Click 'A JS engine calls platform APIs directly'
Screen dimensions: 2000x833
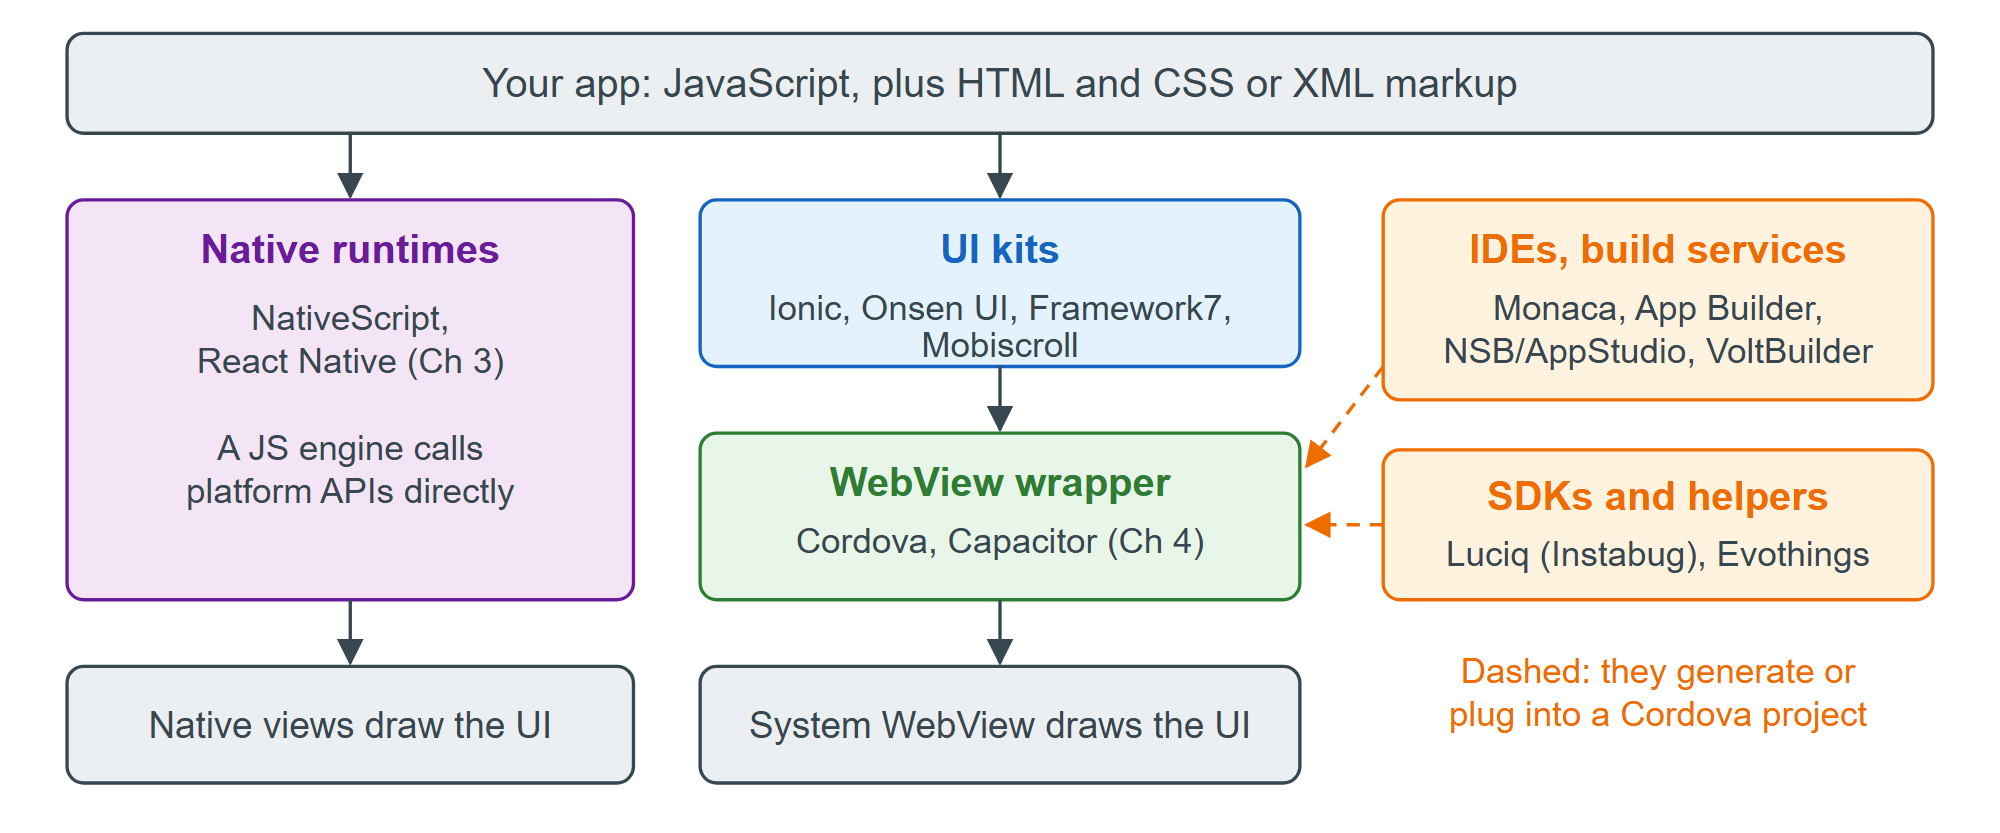[x=350, y=470]
